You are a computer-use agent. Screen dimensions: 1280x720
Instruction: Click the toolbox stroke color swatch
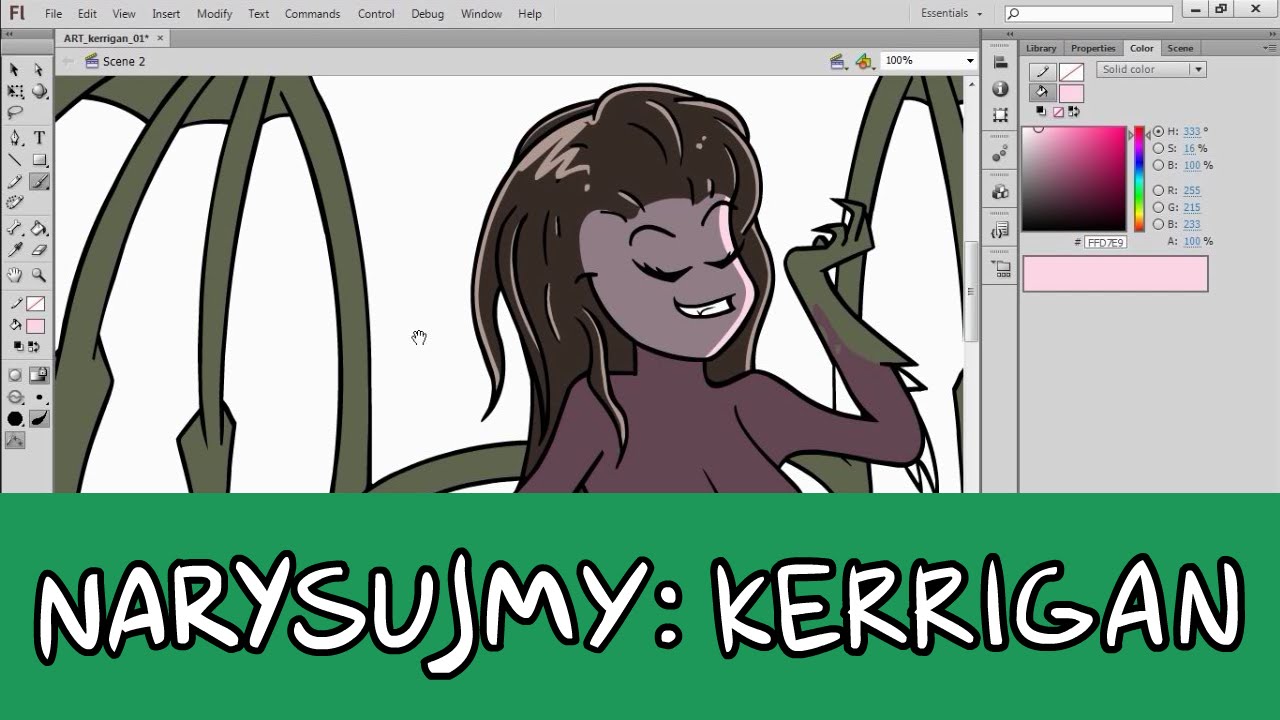[35, 304]
